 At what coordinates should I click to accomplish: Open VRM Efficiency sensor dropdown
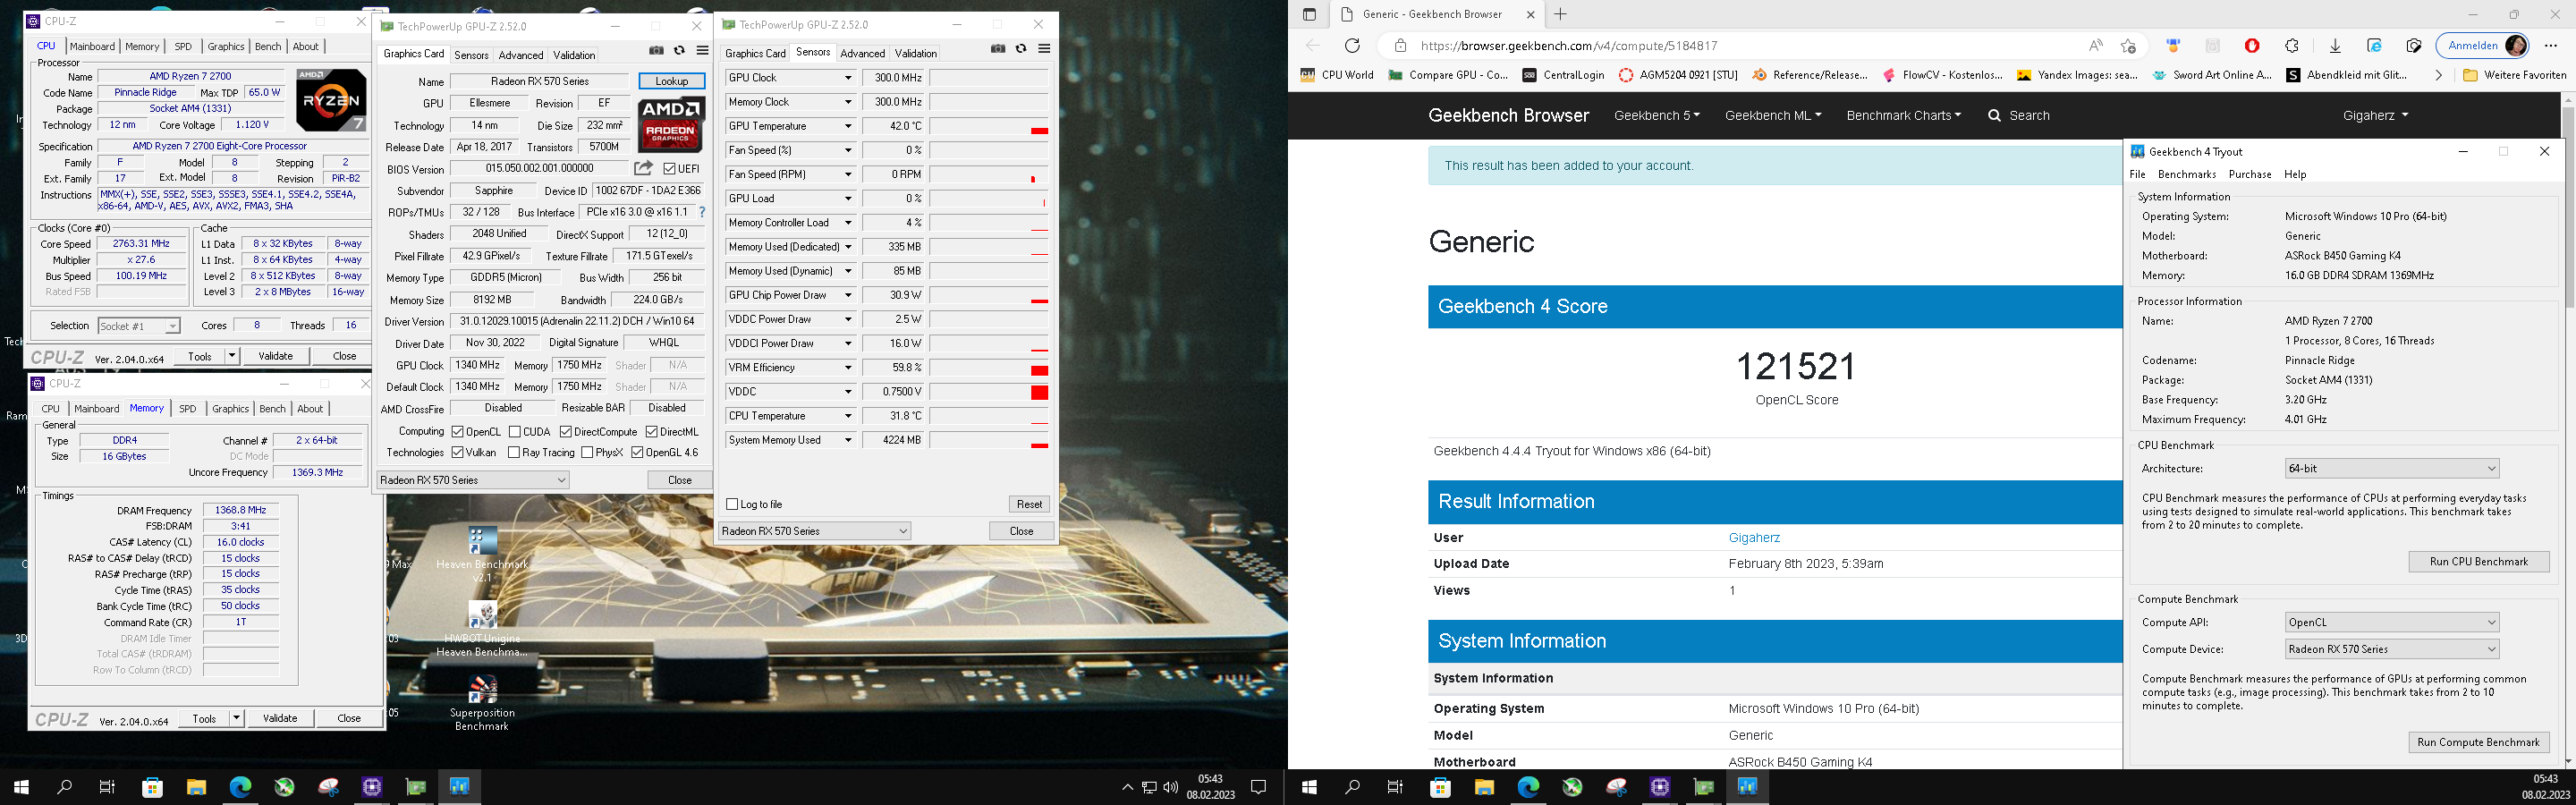(x=848, y=368)
